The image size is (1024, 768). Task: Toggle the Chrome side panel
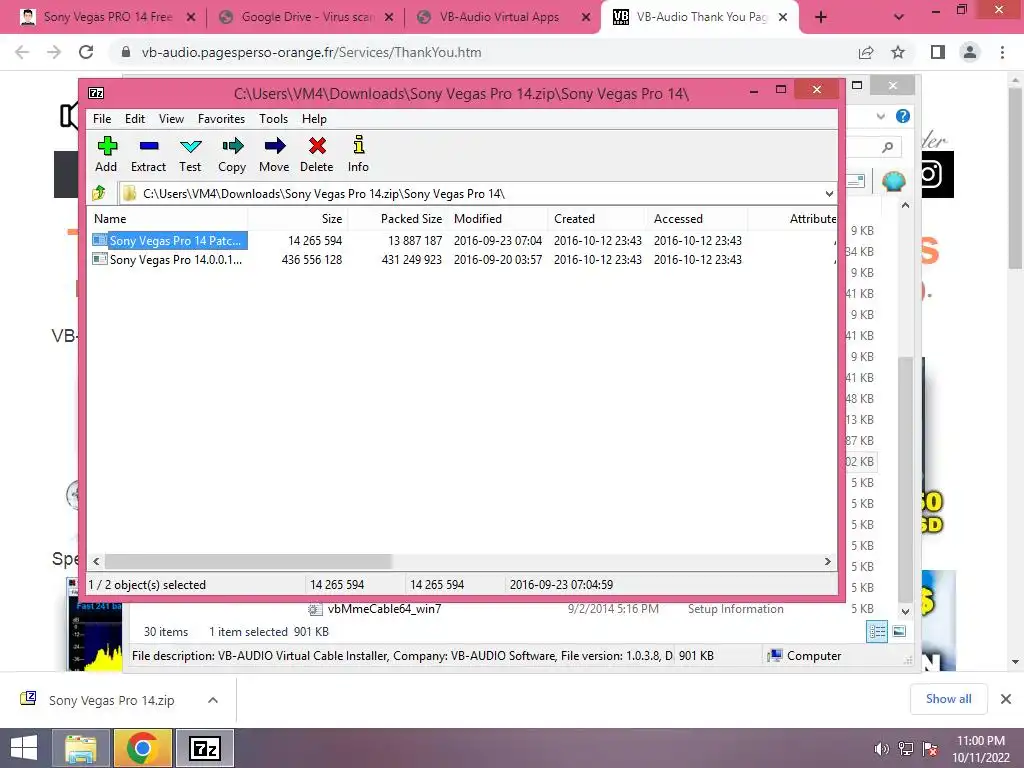(x=938, y=52)
